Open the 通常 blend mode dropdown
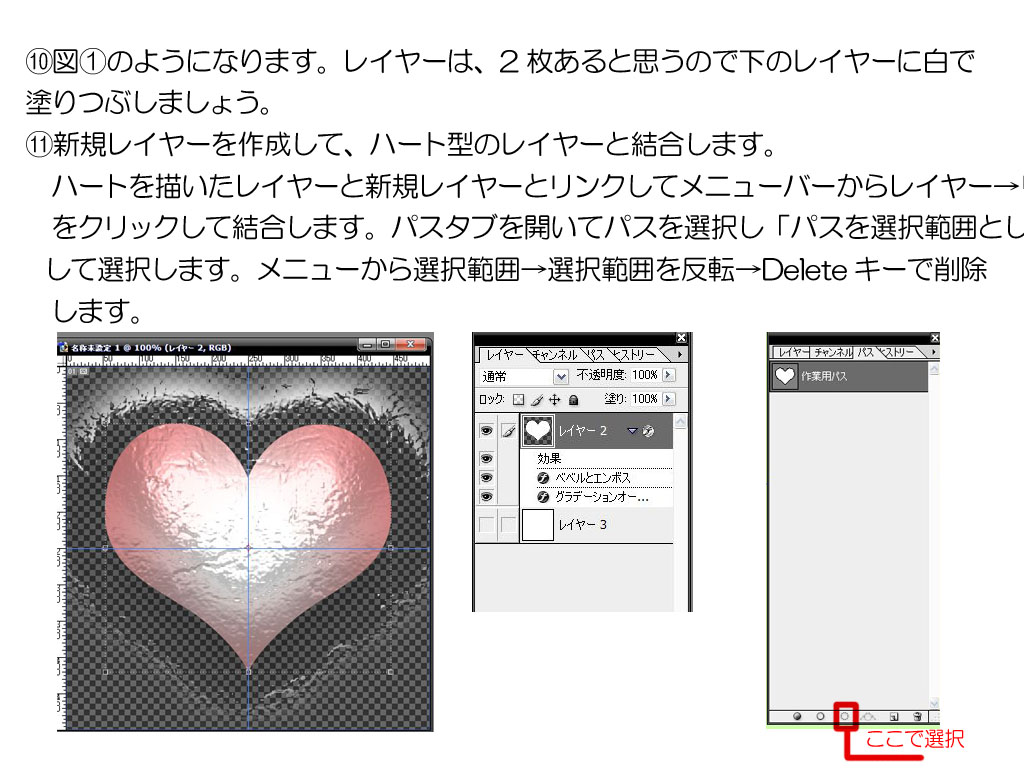Image resolution: width=1024 pixels, height=768 pixels. [x=560, y=376]
